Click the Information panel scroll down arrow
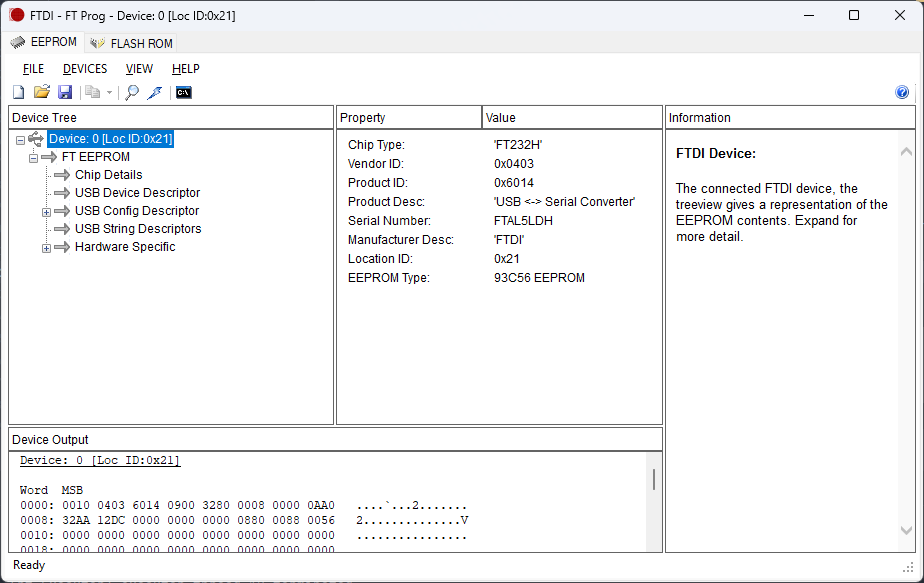 [907, 531]
